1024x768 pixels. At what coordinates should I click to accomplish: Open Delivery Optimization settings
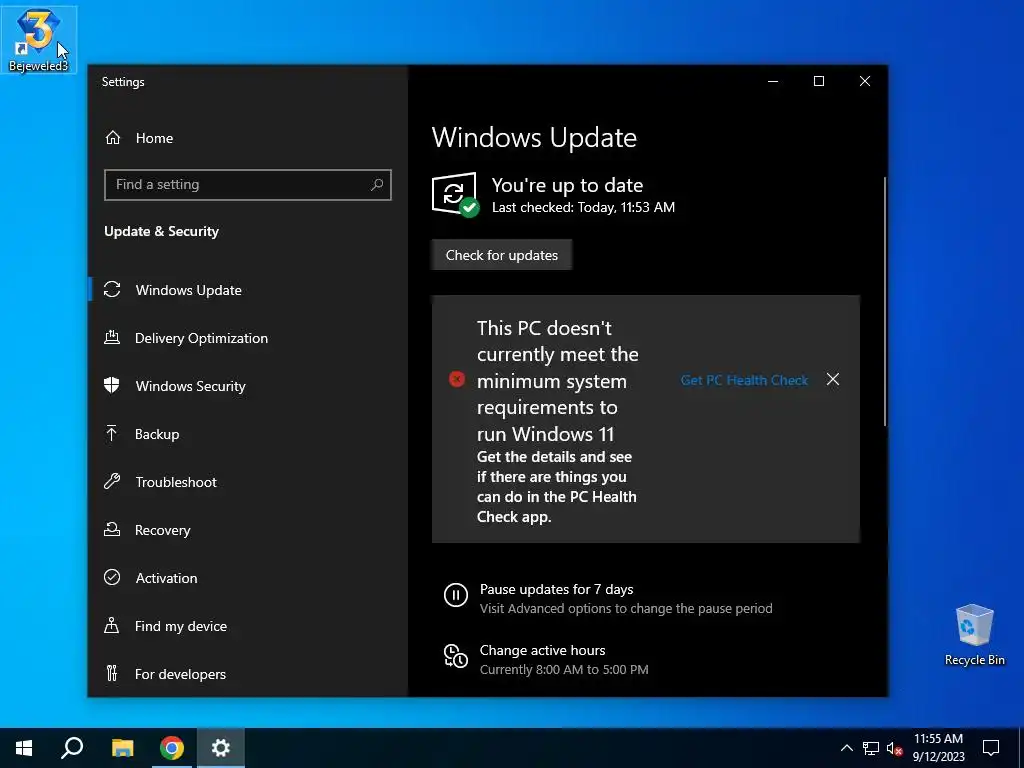coord(201,338)
